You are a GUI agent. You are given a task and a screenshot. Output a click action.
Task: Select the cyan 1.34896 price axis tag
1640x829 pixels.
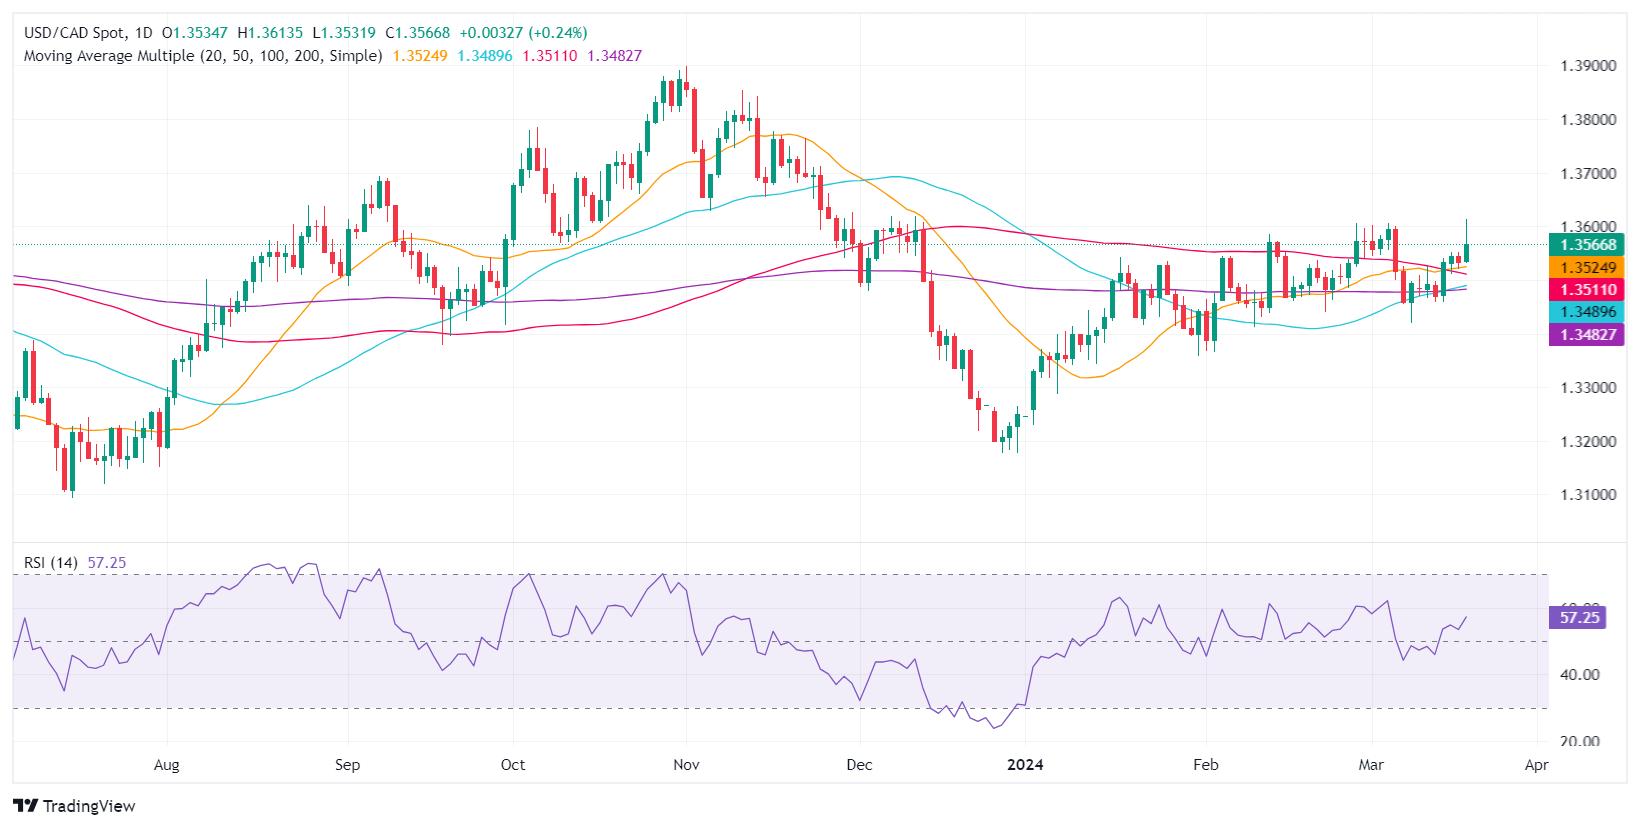[x=1586, y=312]
